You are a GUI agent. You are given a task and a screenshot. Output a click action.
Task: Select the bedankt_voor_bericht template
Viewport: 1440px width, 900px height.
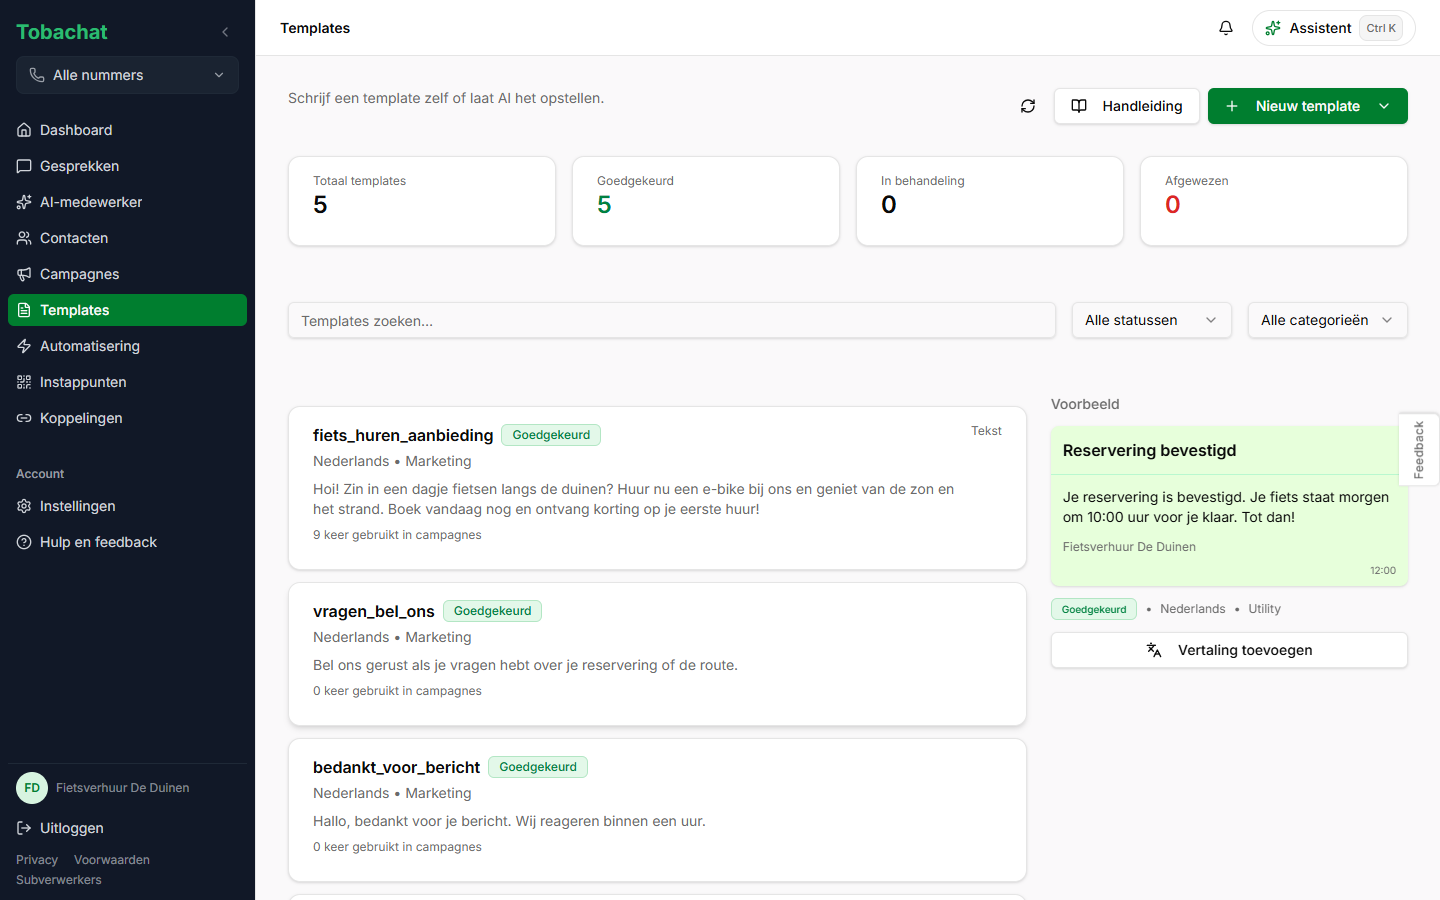click(x=657, y=810)
